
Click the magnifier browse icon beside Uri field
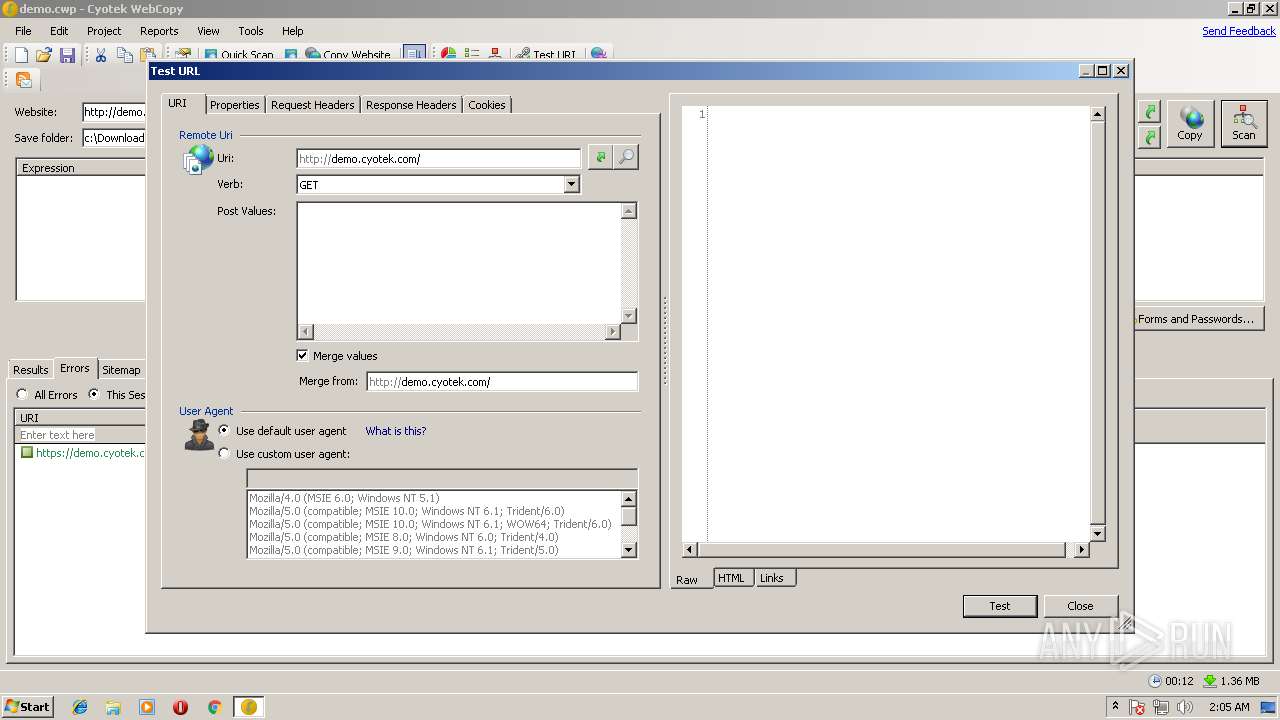click(x=626, y=157)
